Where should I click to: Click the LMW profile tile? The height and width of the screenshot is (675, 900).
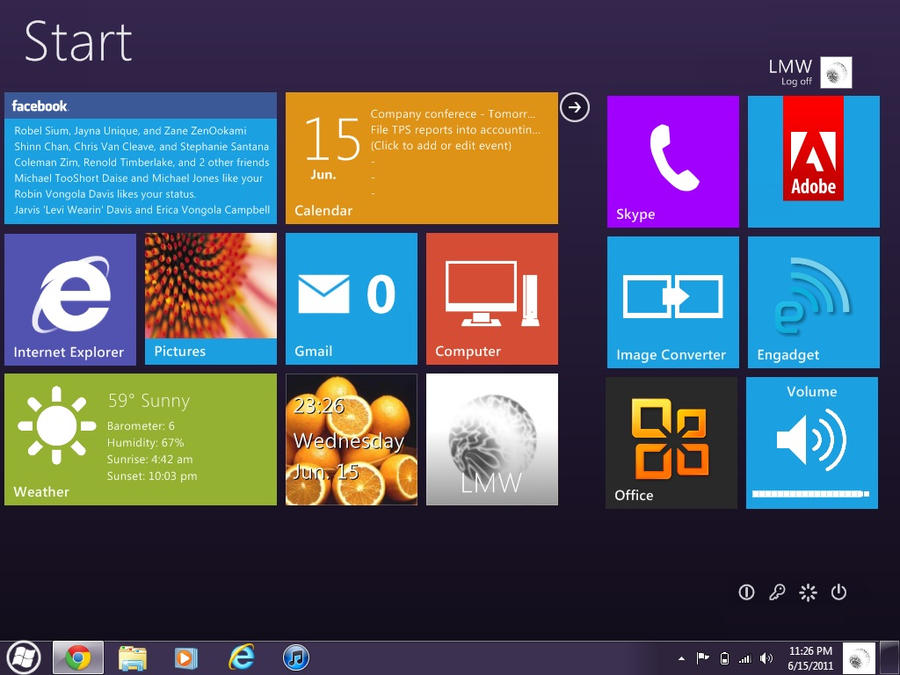coord(492,440)
